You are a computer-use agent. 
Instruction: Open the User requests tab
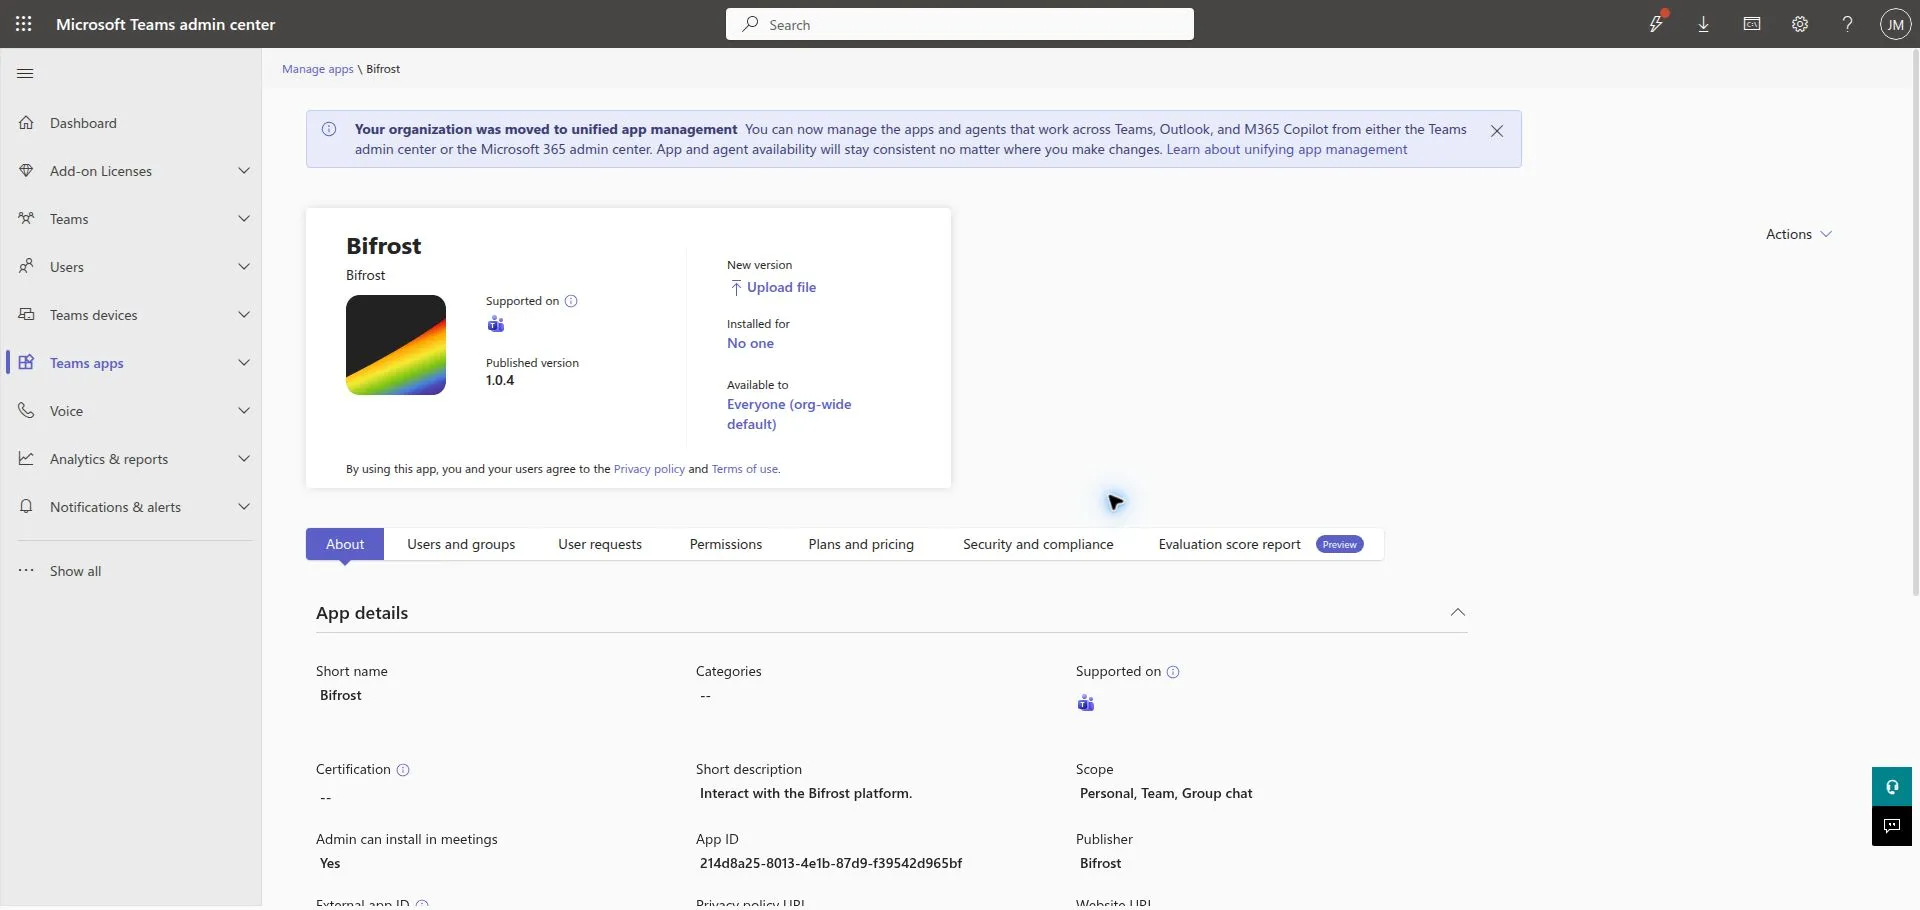600,544
